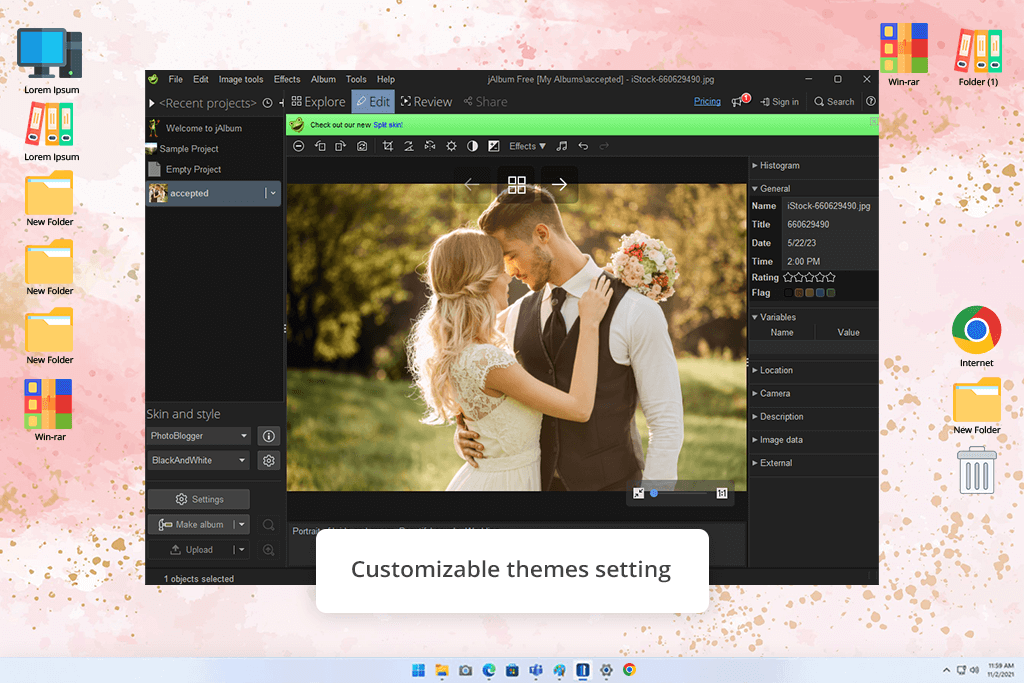Image resolution: width=1024 pixels, height=683 pixels.
Task: Click the exclude (minus circle) toolbar icon
Action: click(x=298, y=146)
